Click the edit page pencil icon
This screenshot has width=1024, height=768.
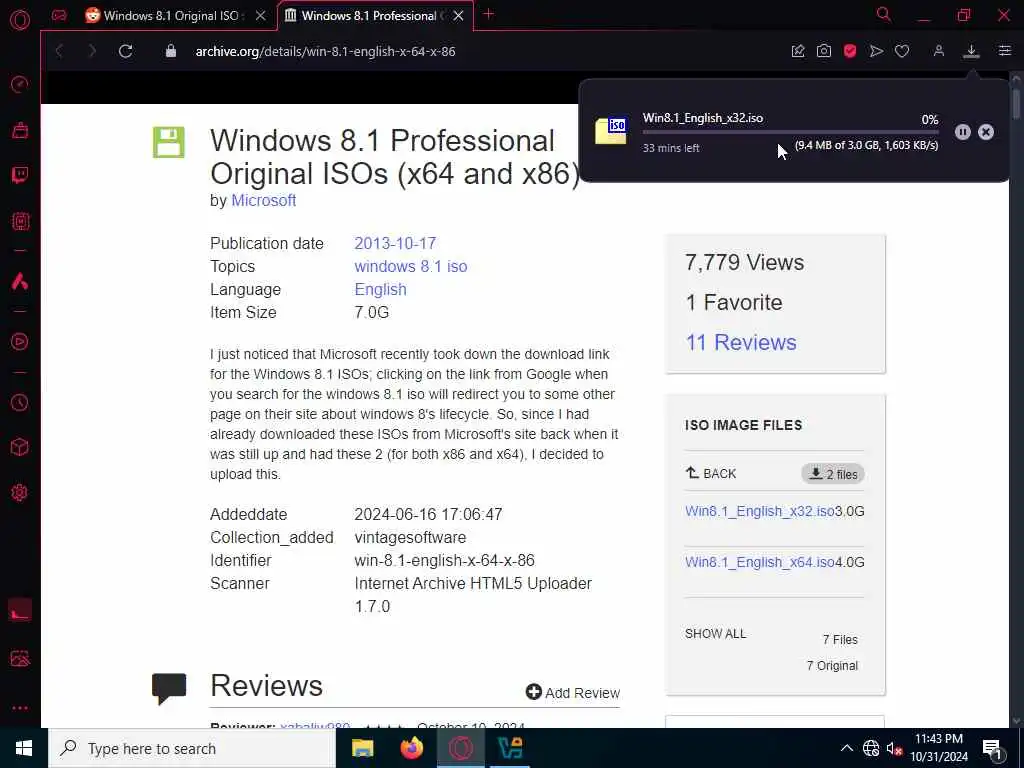tap(797, 51)
